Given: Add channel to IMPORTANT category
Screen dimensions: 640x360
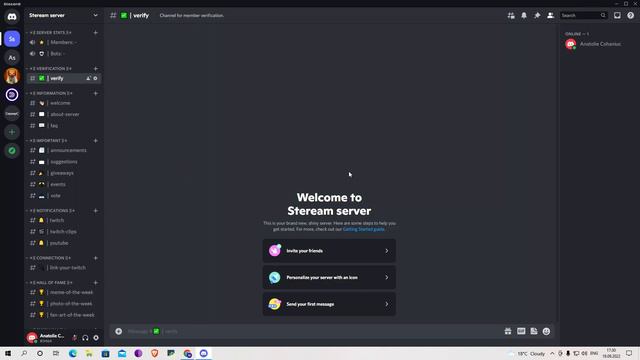Looking at the screenshot, I should (96, 141).
